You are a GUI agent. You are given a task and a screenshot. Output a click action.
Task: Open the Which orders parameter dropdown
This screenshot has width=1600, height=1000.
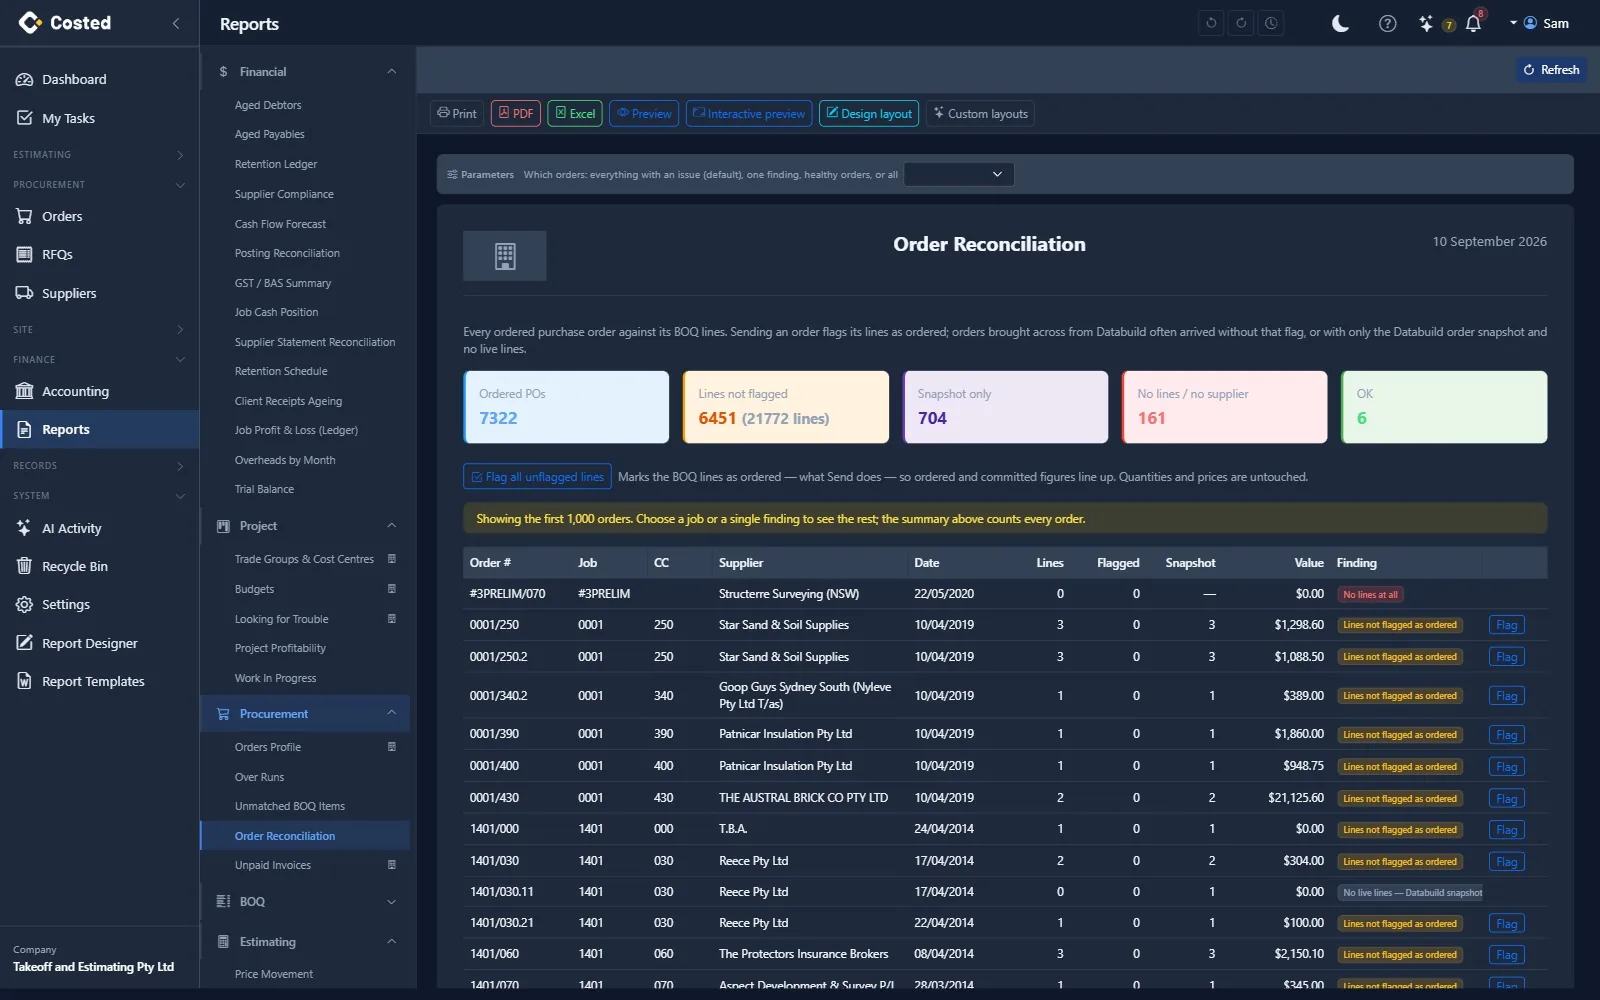pos(959,174)
